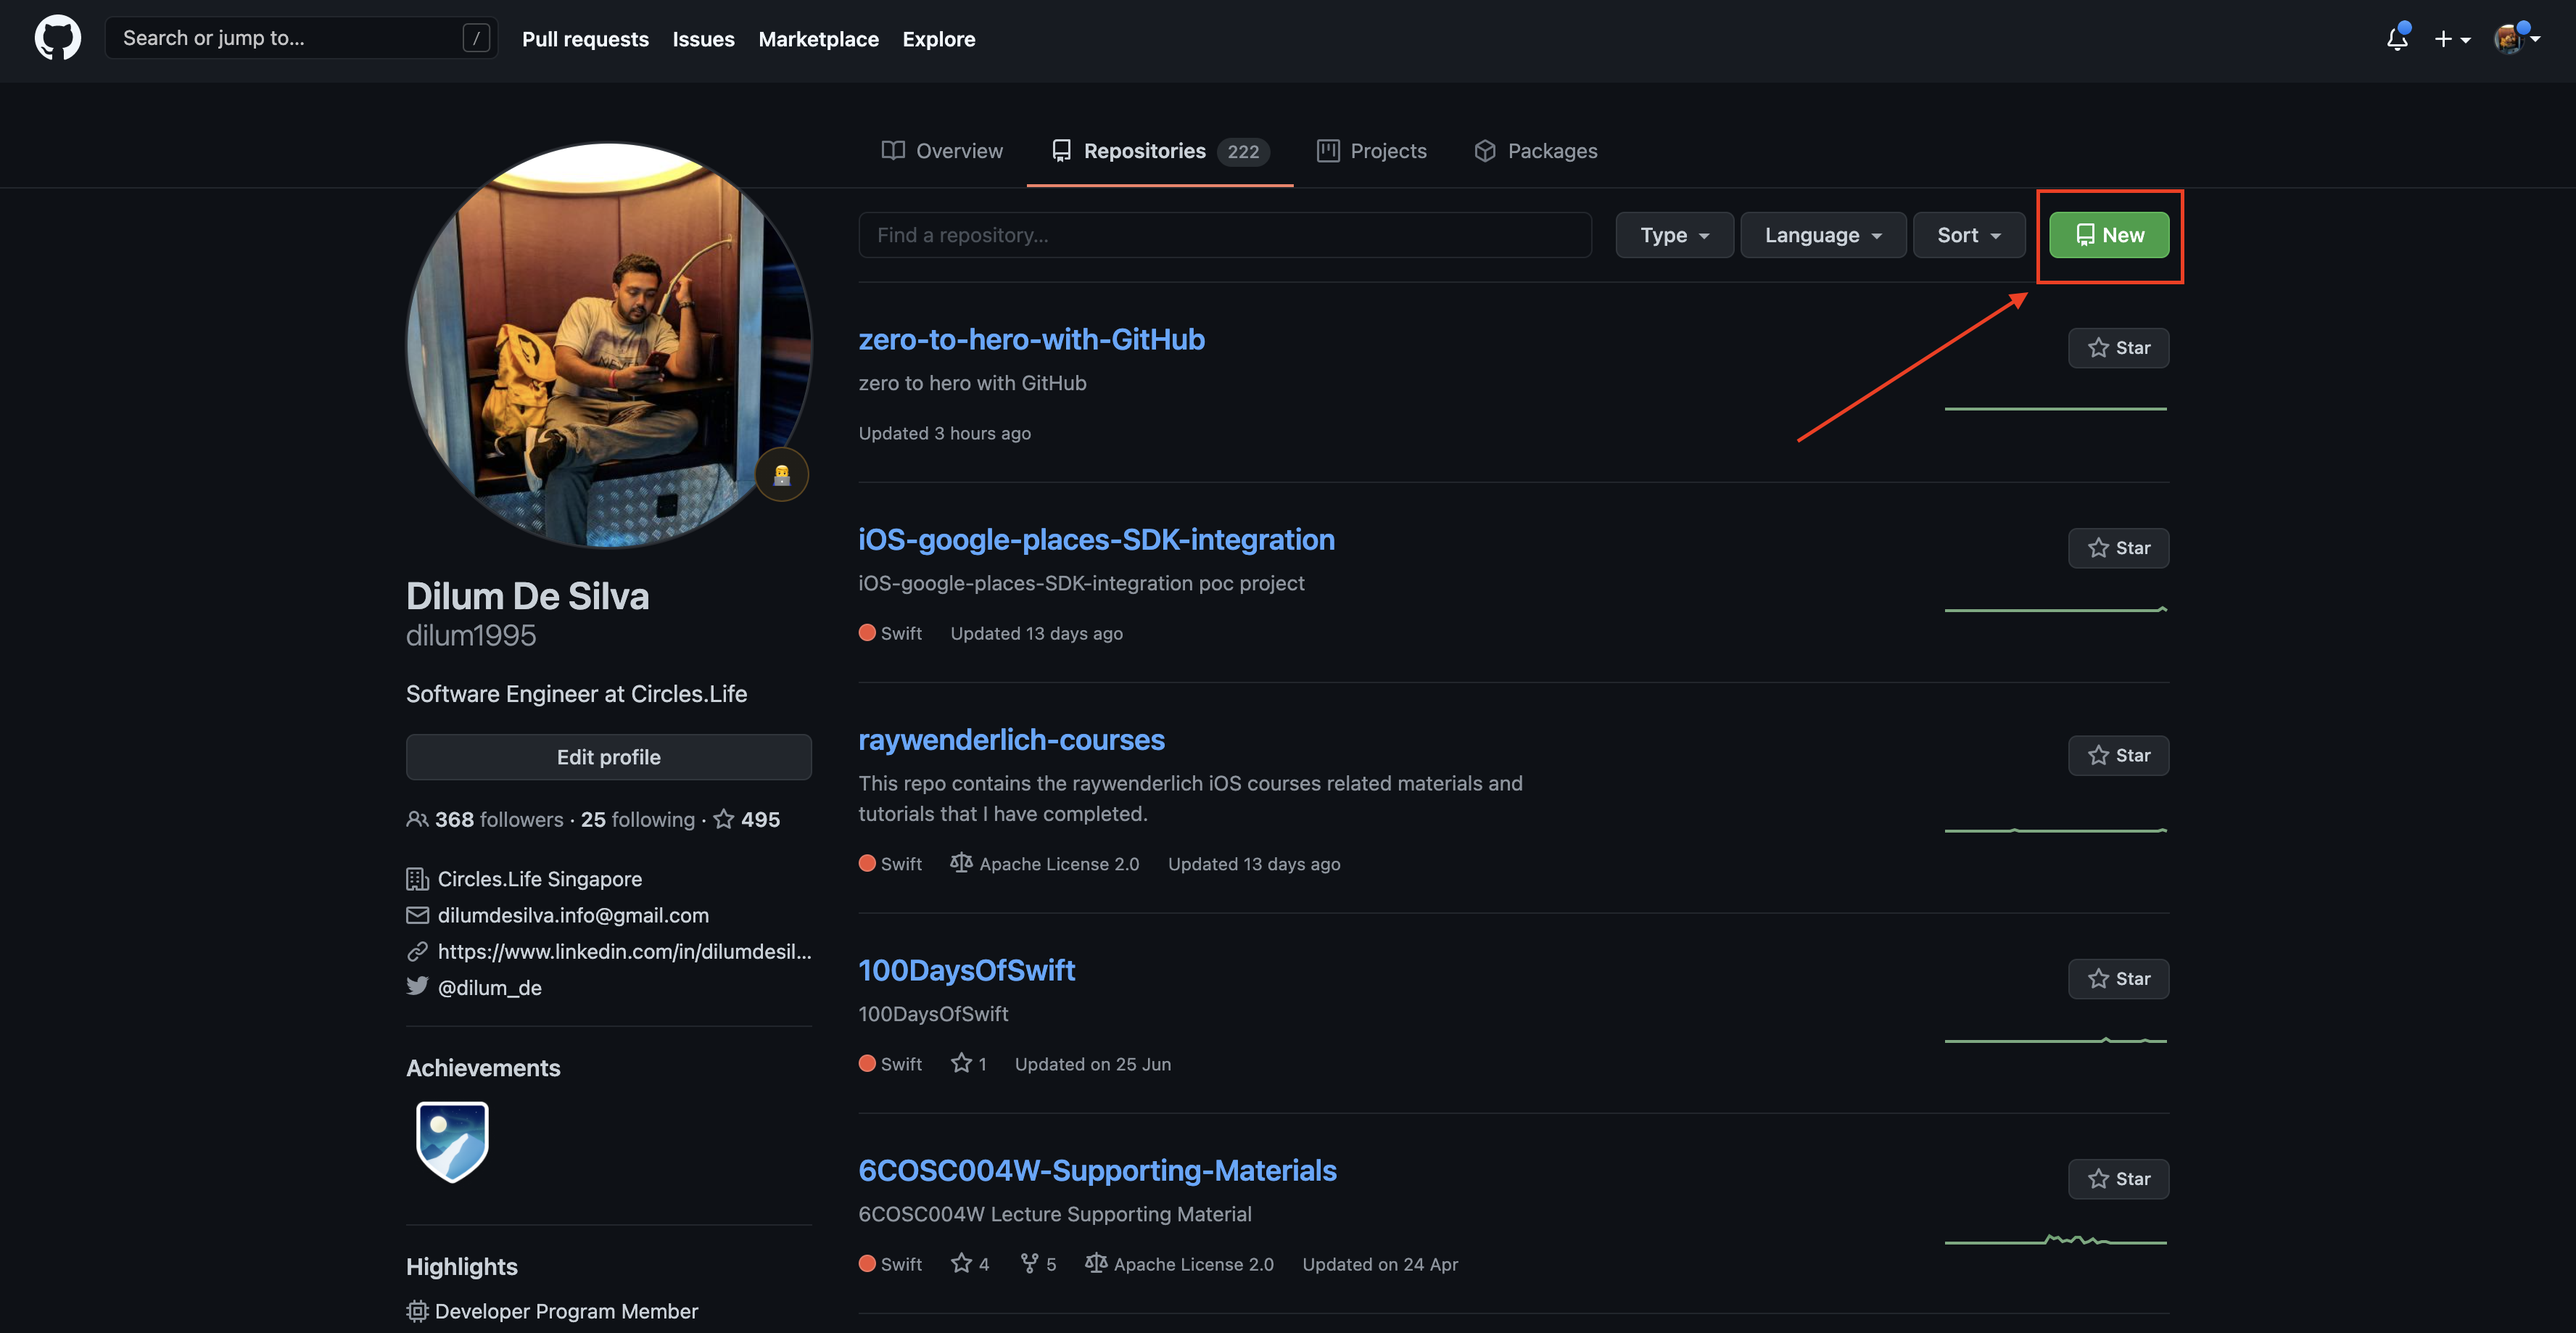
Task: Switch to the Overview tab
Action: 941,151
